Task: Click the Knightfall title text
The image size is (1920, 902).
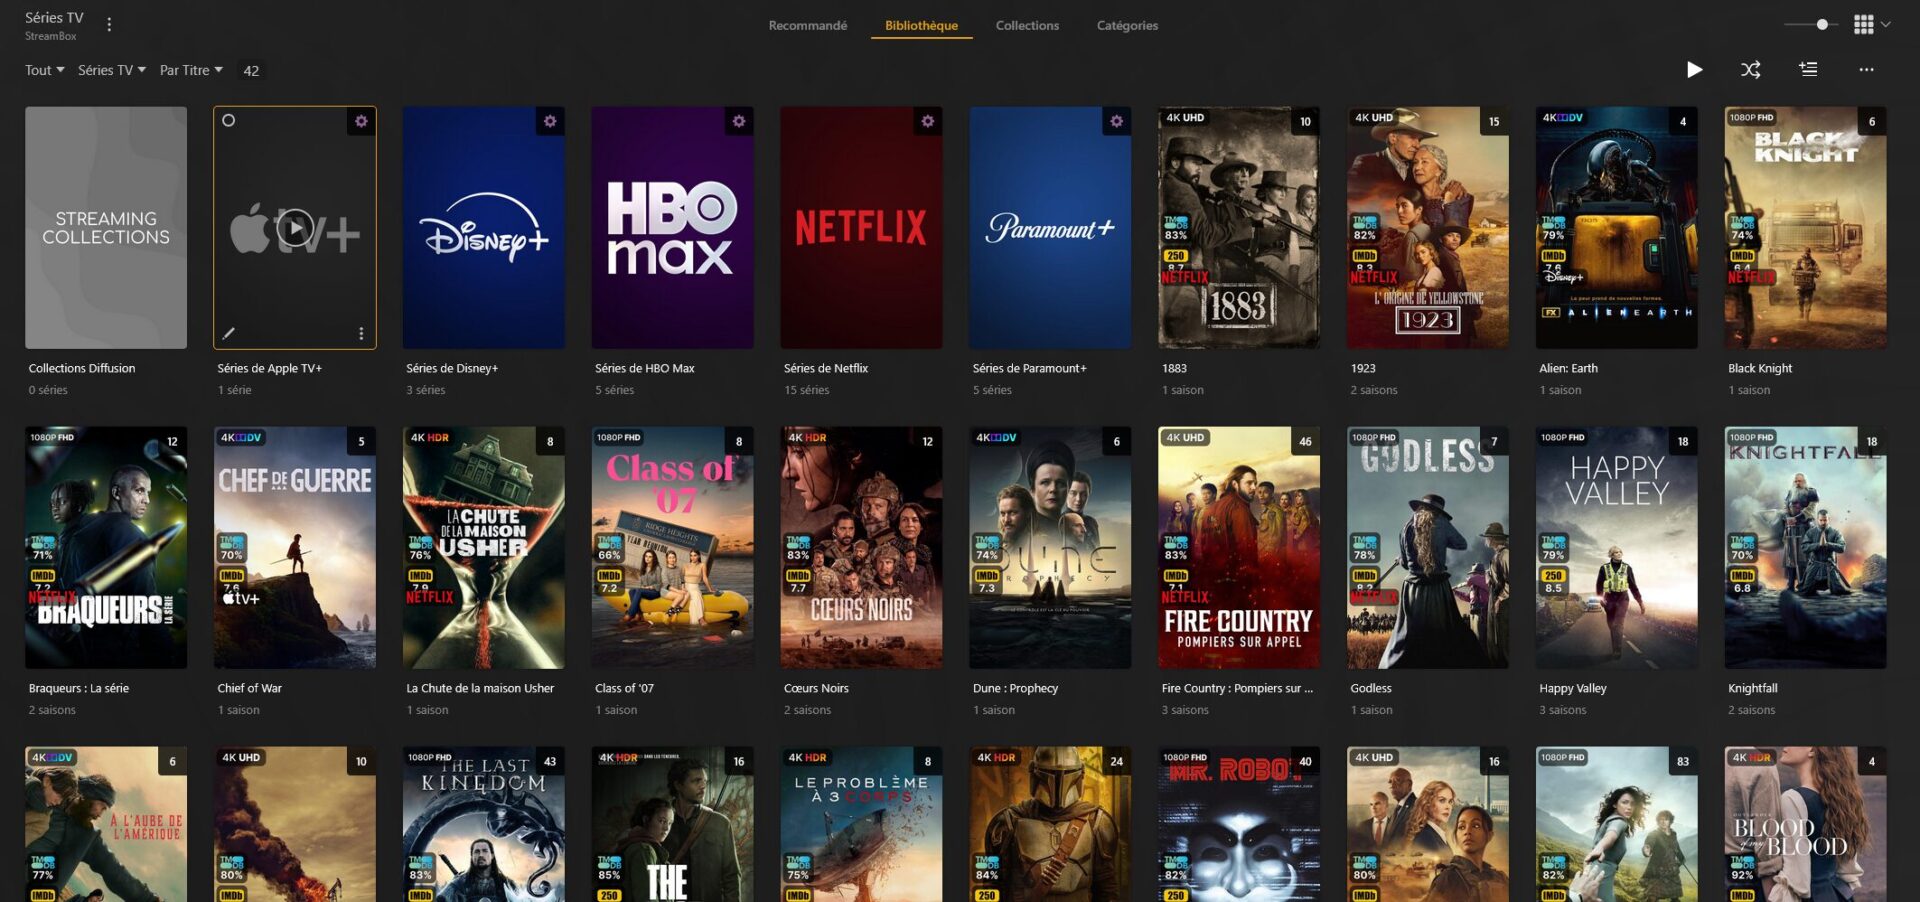Action: click(1753, 688)
